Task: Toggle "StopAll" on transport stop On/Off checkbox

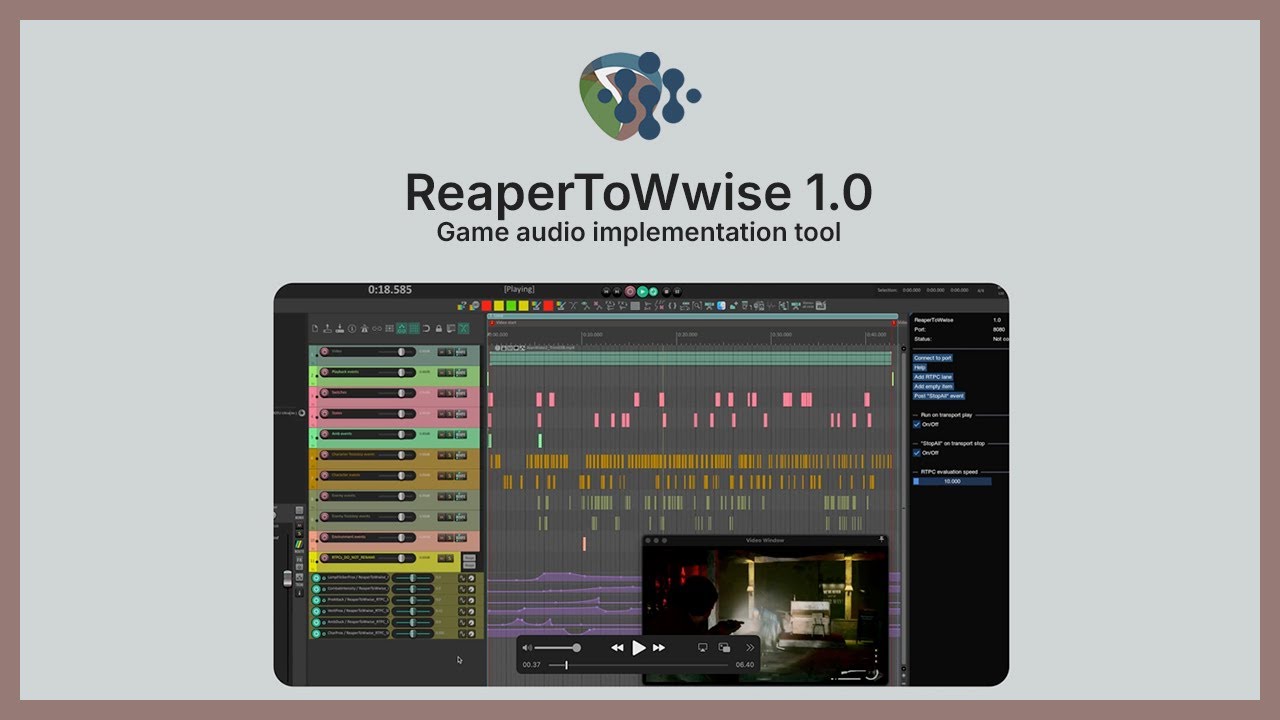Action: point(917,453)
